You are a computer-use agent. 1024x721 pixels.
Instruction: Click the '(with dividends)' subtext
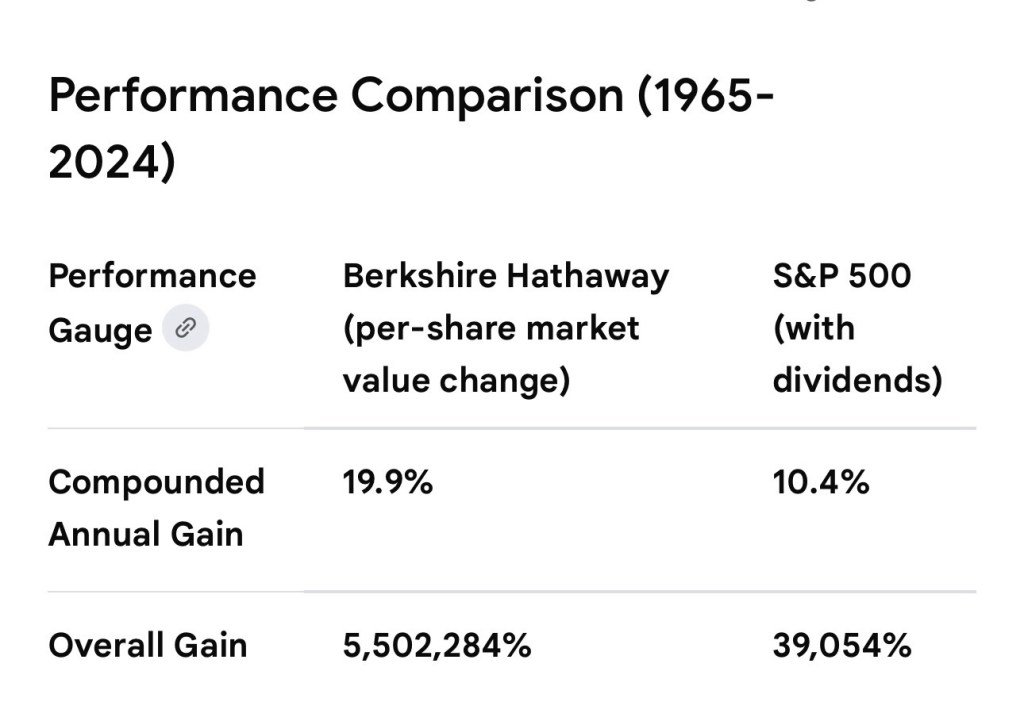click(x=857, y=355)
